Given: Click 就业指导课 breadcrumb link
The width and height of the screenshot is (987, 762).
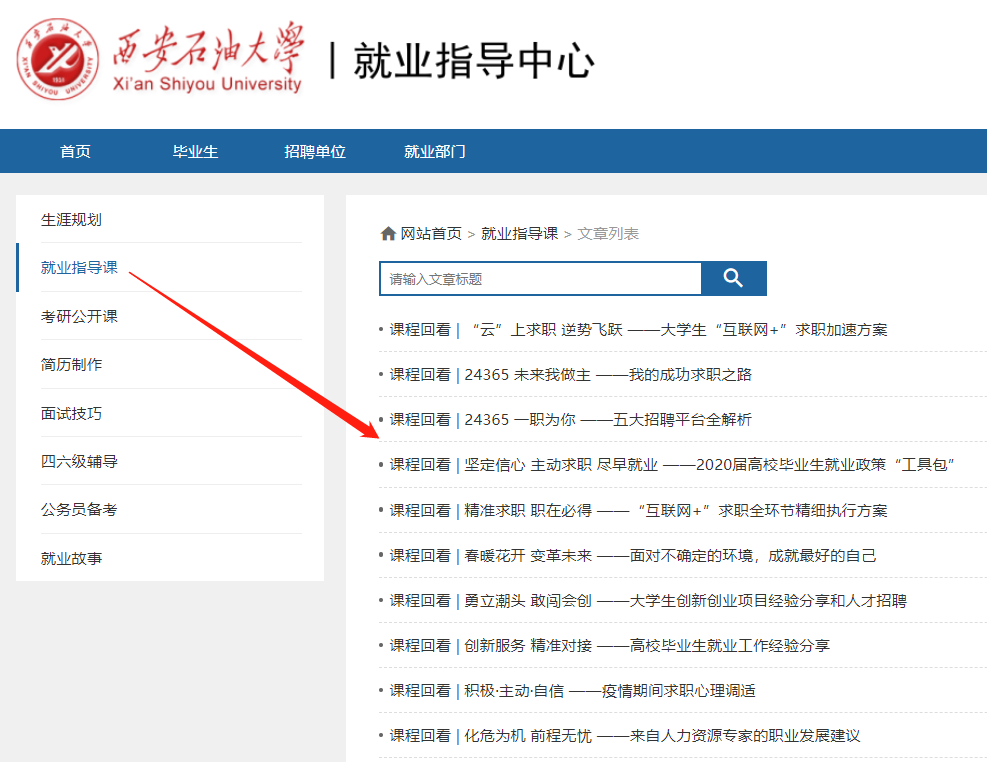Looking at the screenshot, I should click(x=519, y=233).
